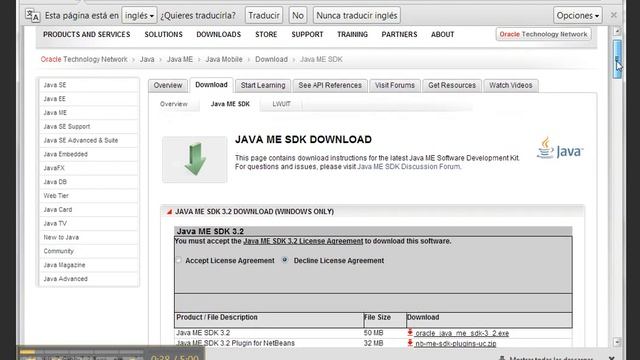
Task: Click the scrollbar up arrow
Action: coord(617,31)
